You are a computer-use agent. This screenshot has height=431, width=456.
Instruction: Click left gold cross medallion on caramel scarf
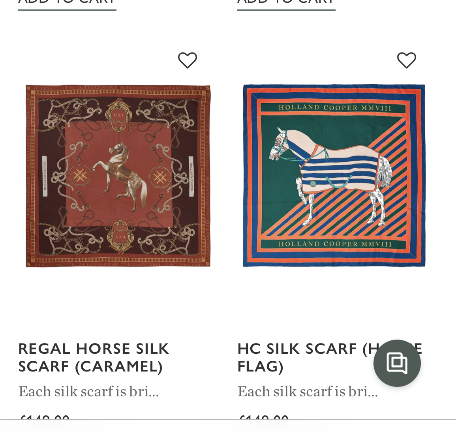pyautogui.click(x=80, y=176)
